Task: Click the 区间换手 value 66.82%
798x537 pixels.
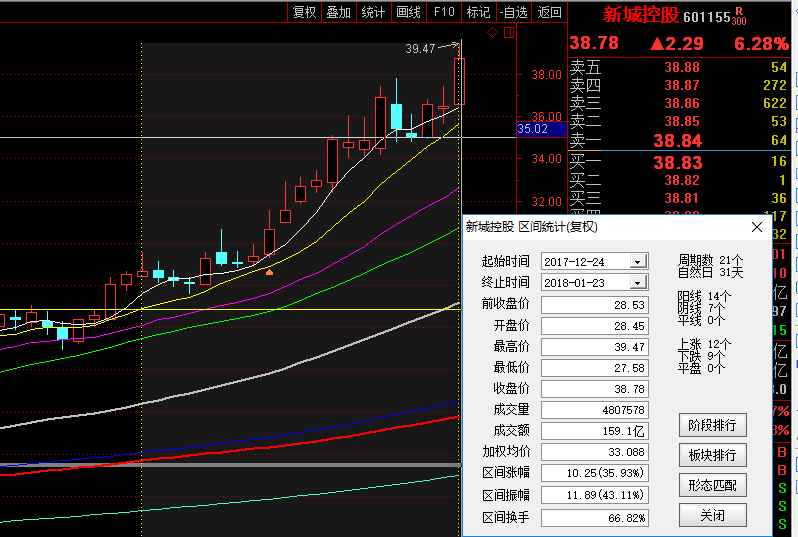Action: (x=595, y=518)
